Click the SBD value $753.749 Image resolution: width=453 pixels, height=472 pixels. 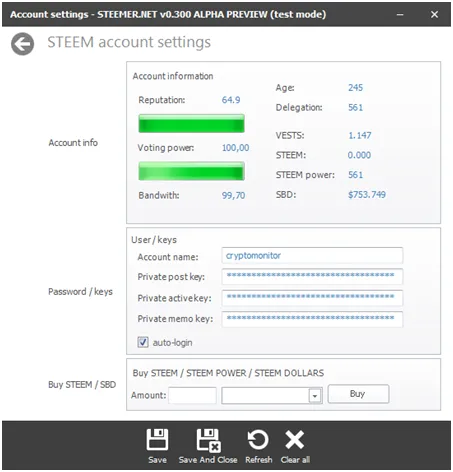367,195
